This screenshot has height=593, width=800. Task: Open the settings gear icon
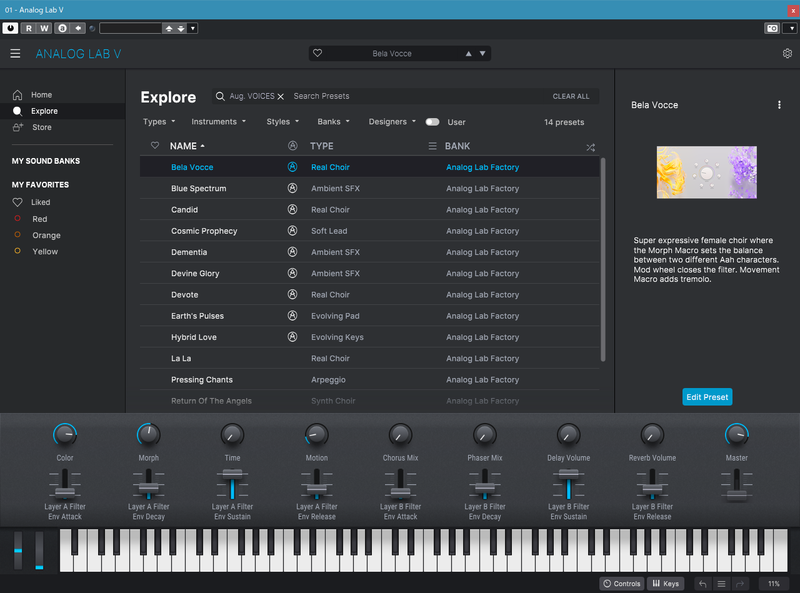point(787,53)
